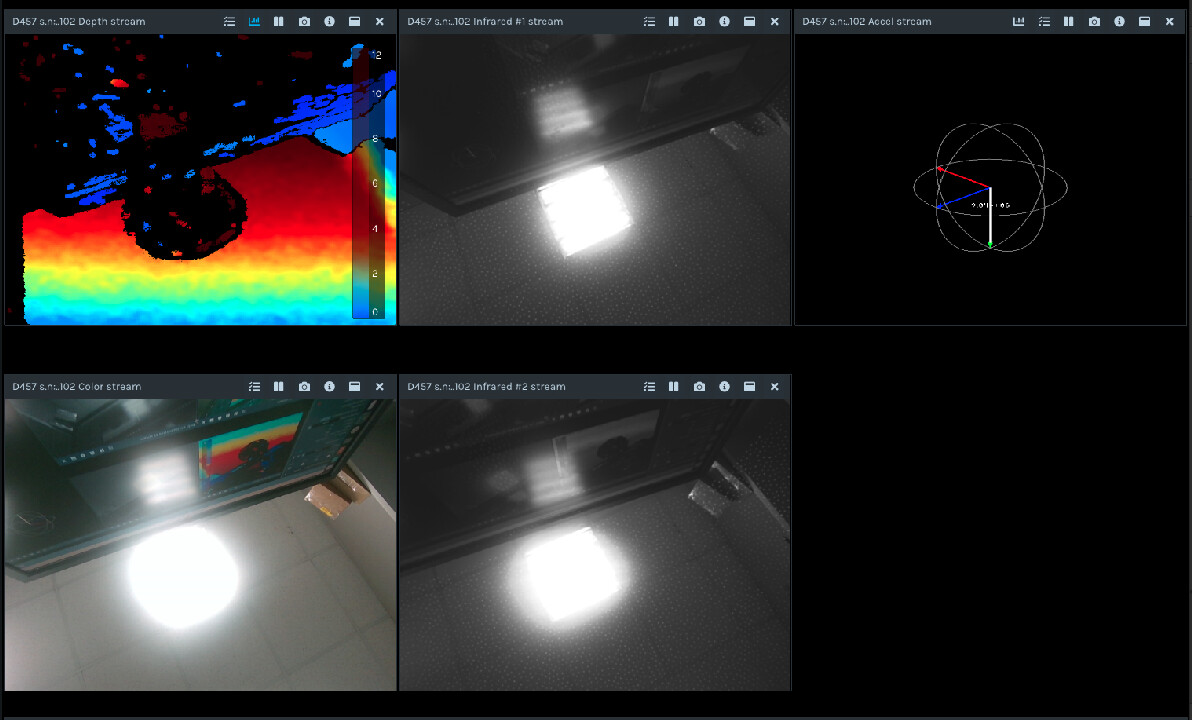Screen dimensions: 1192x720
Task: Click the 'D457 s.n:..102 Depth stream' title
Action: tap(78, 21)
